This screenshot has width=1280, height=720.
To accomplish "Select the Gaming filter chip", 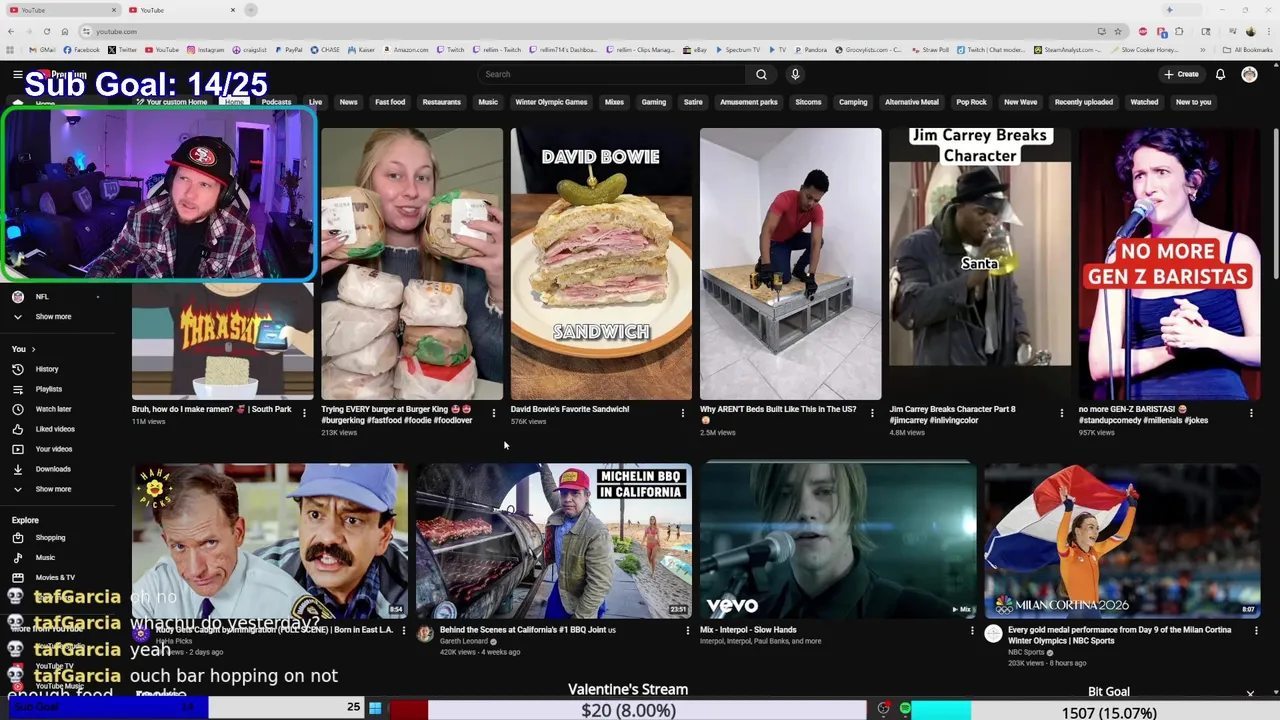I will [653, 102].
